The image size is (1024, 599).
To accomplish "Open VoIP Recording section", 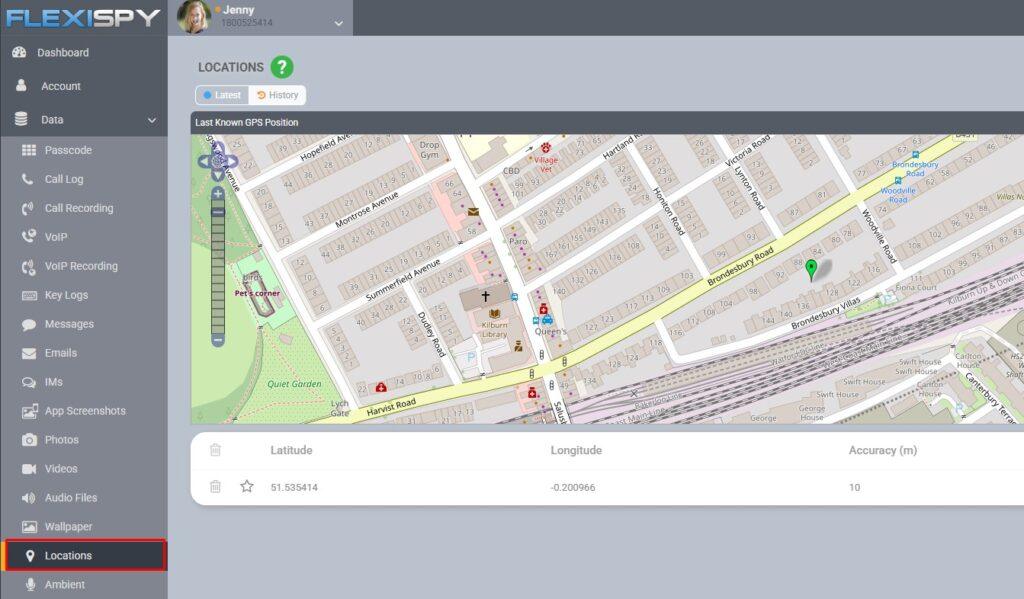I will 84,266.
